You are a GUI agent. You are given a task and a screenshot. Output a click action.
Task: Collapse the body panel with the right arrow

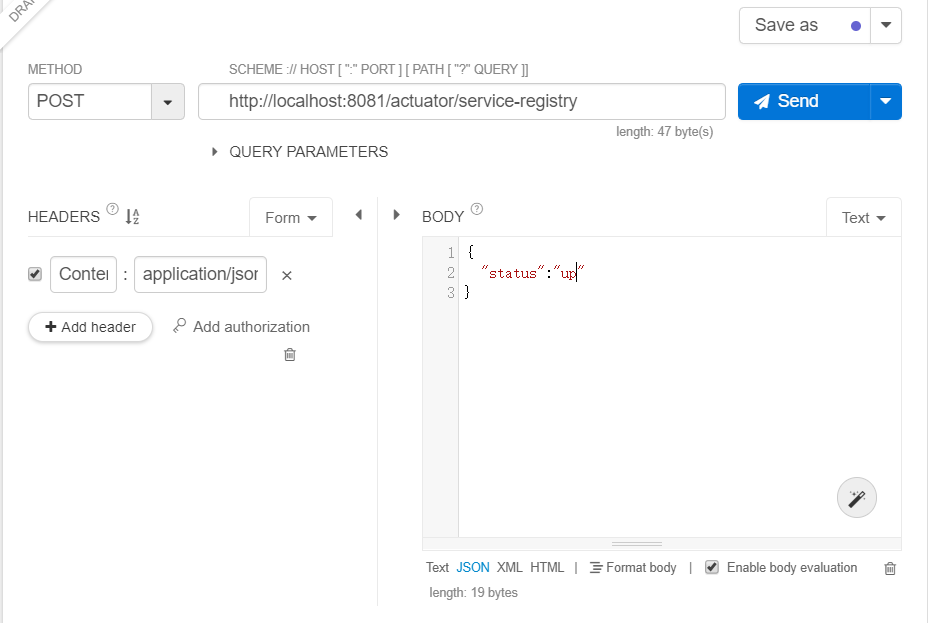[x=396, y=215]
